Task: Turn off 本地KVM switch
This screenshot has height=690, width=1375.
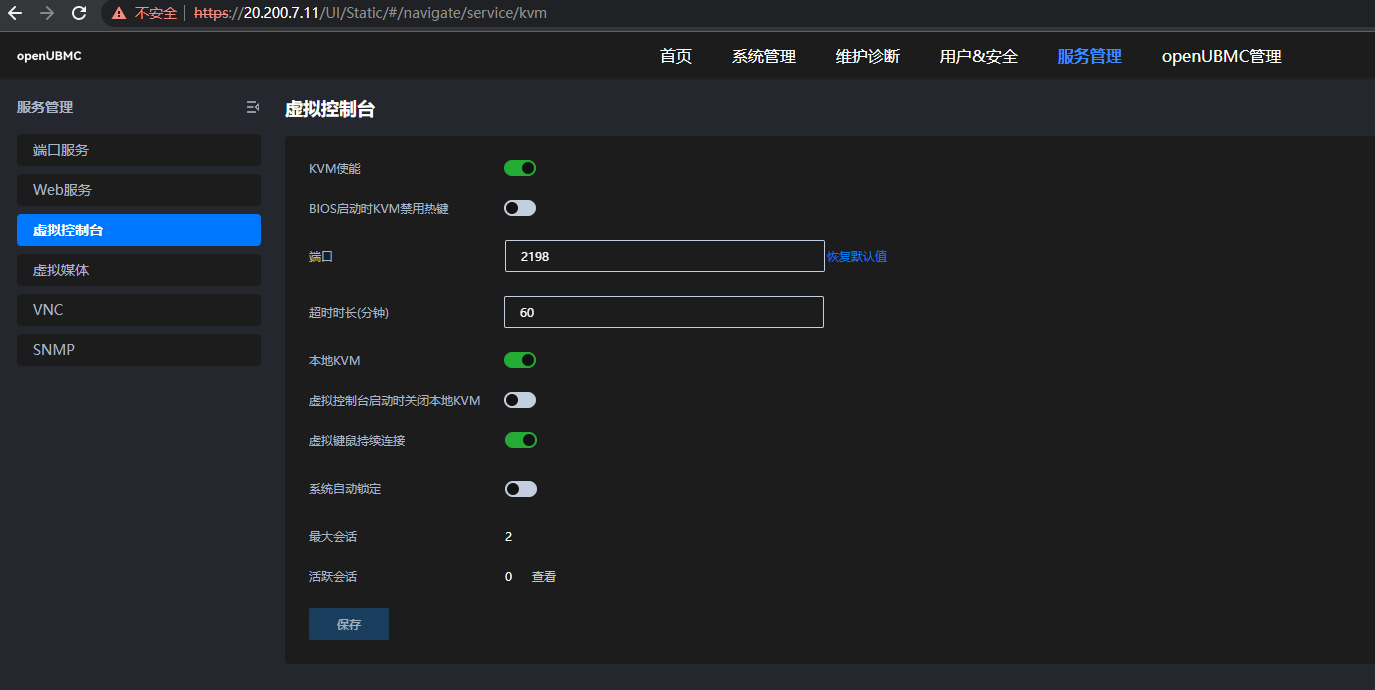Action: [x=520, y=360]
